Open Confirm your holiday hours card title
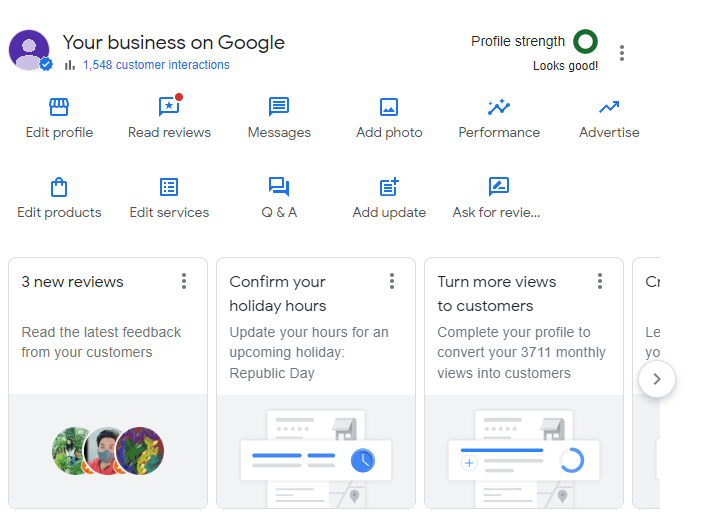This screenshot has height=512, width=721. (278, 293)
